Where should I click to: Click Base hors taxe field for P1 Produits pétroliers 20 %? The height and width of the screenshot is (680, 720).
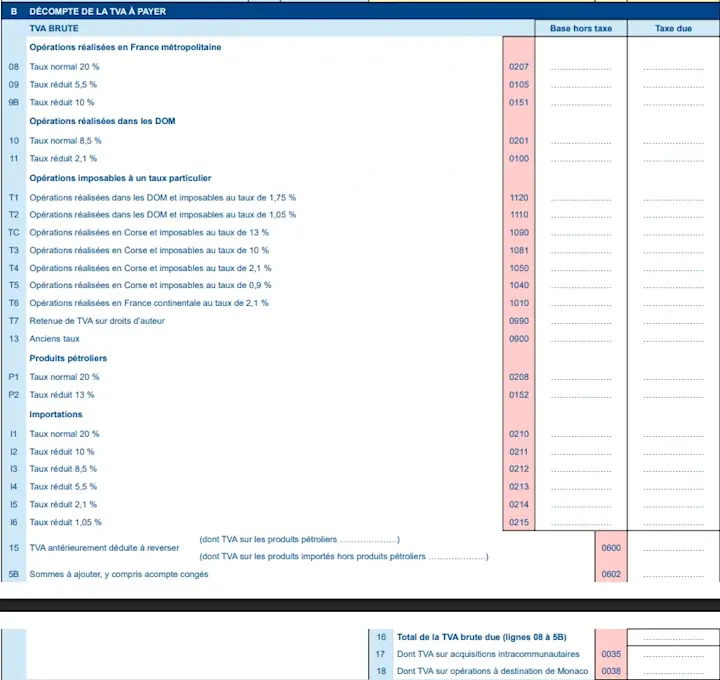tap(581, 377)
